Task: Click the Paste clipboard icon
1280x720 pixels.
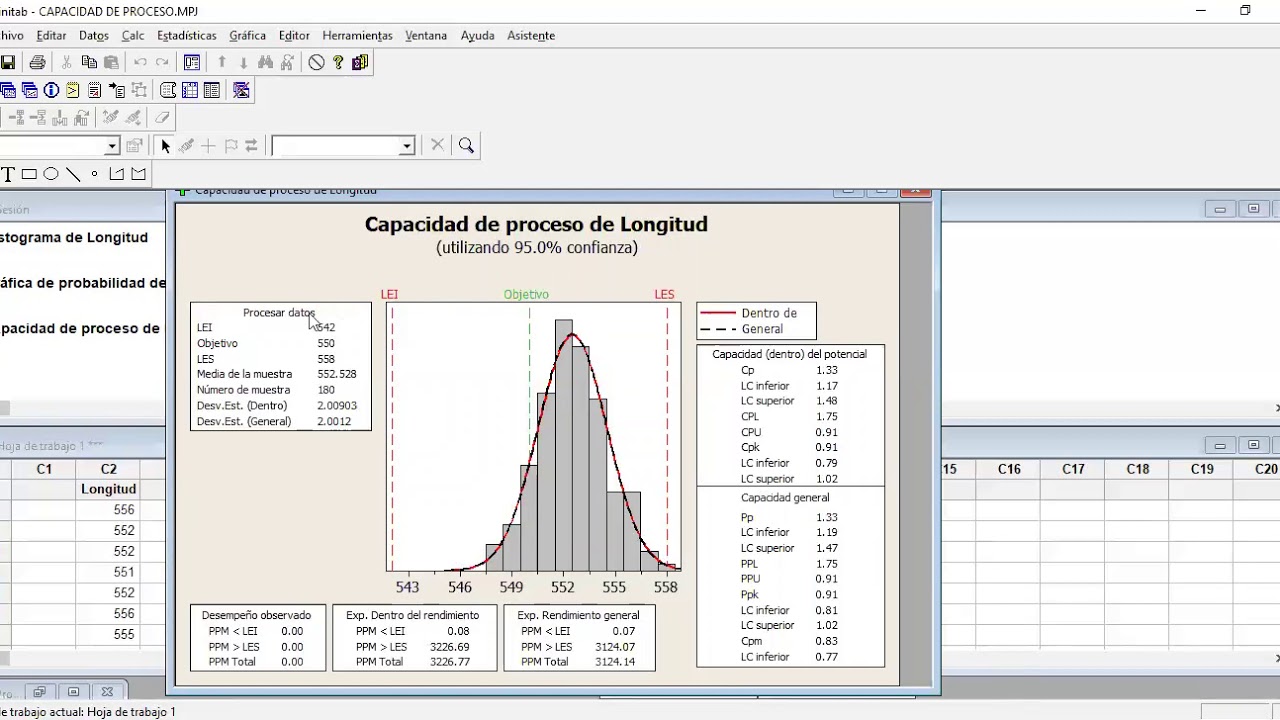Action: click(x=111, y=62)
